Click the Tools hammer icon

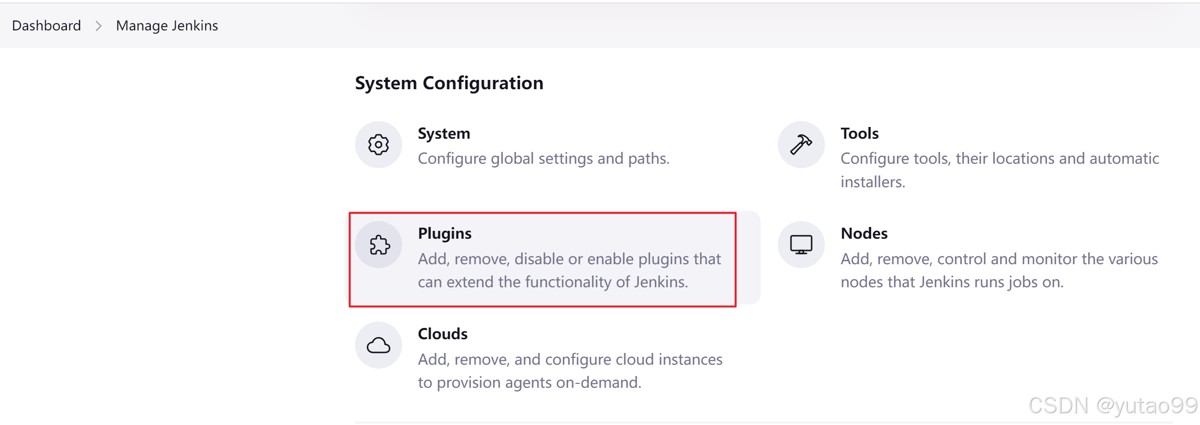tap(801, 146)
